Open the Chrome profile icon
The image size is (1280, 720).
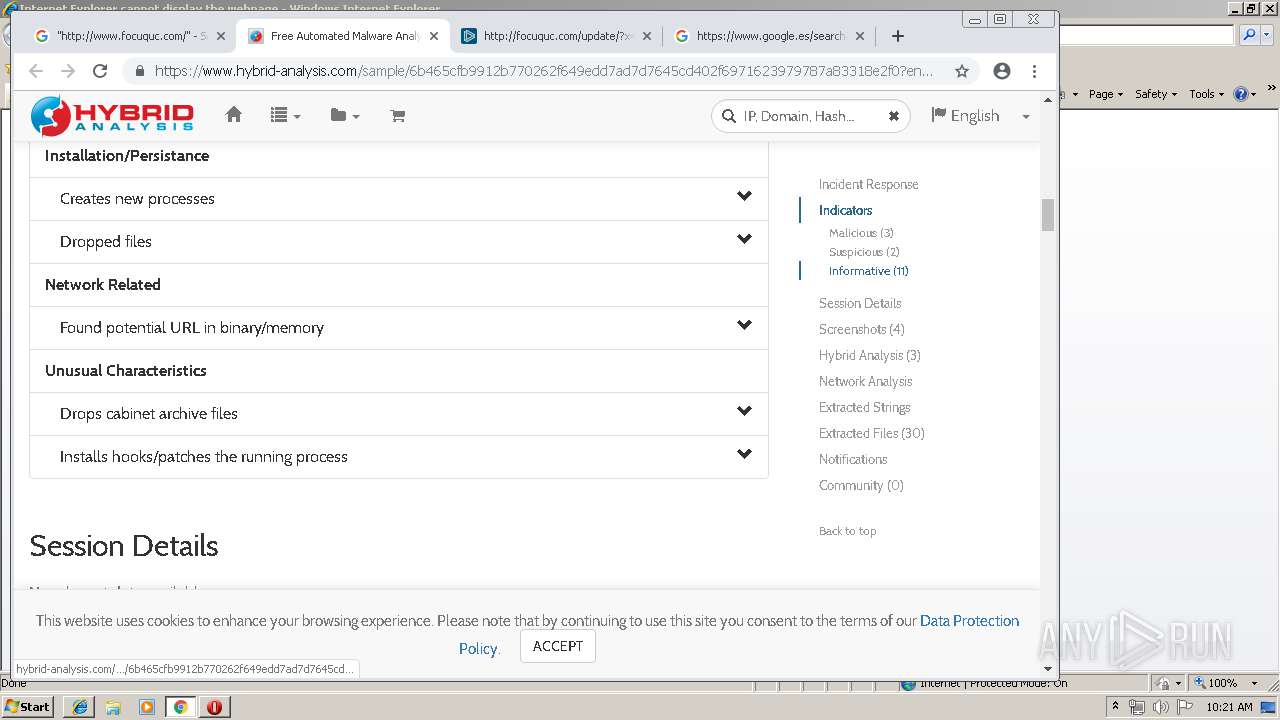point(1002,71)
